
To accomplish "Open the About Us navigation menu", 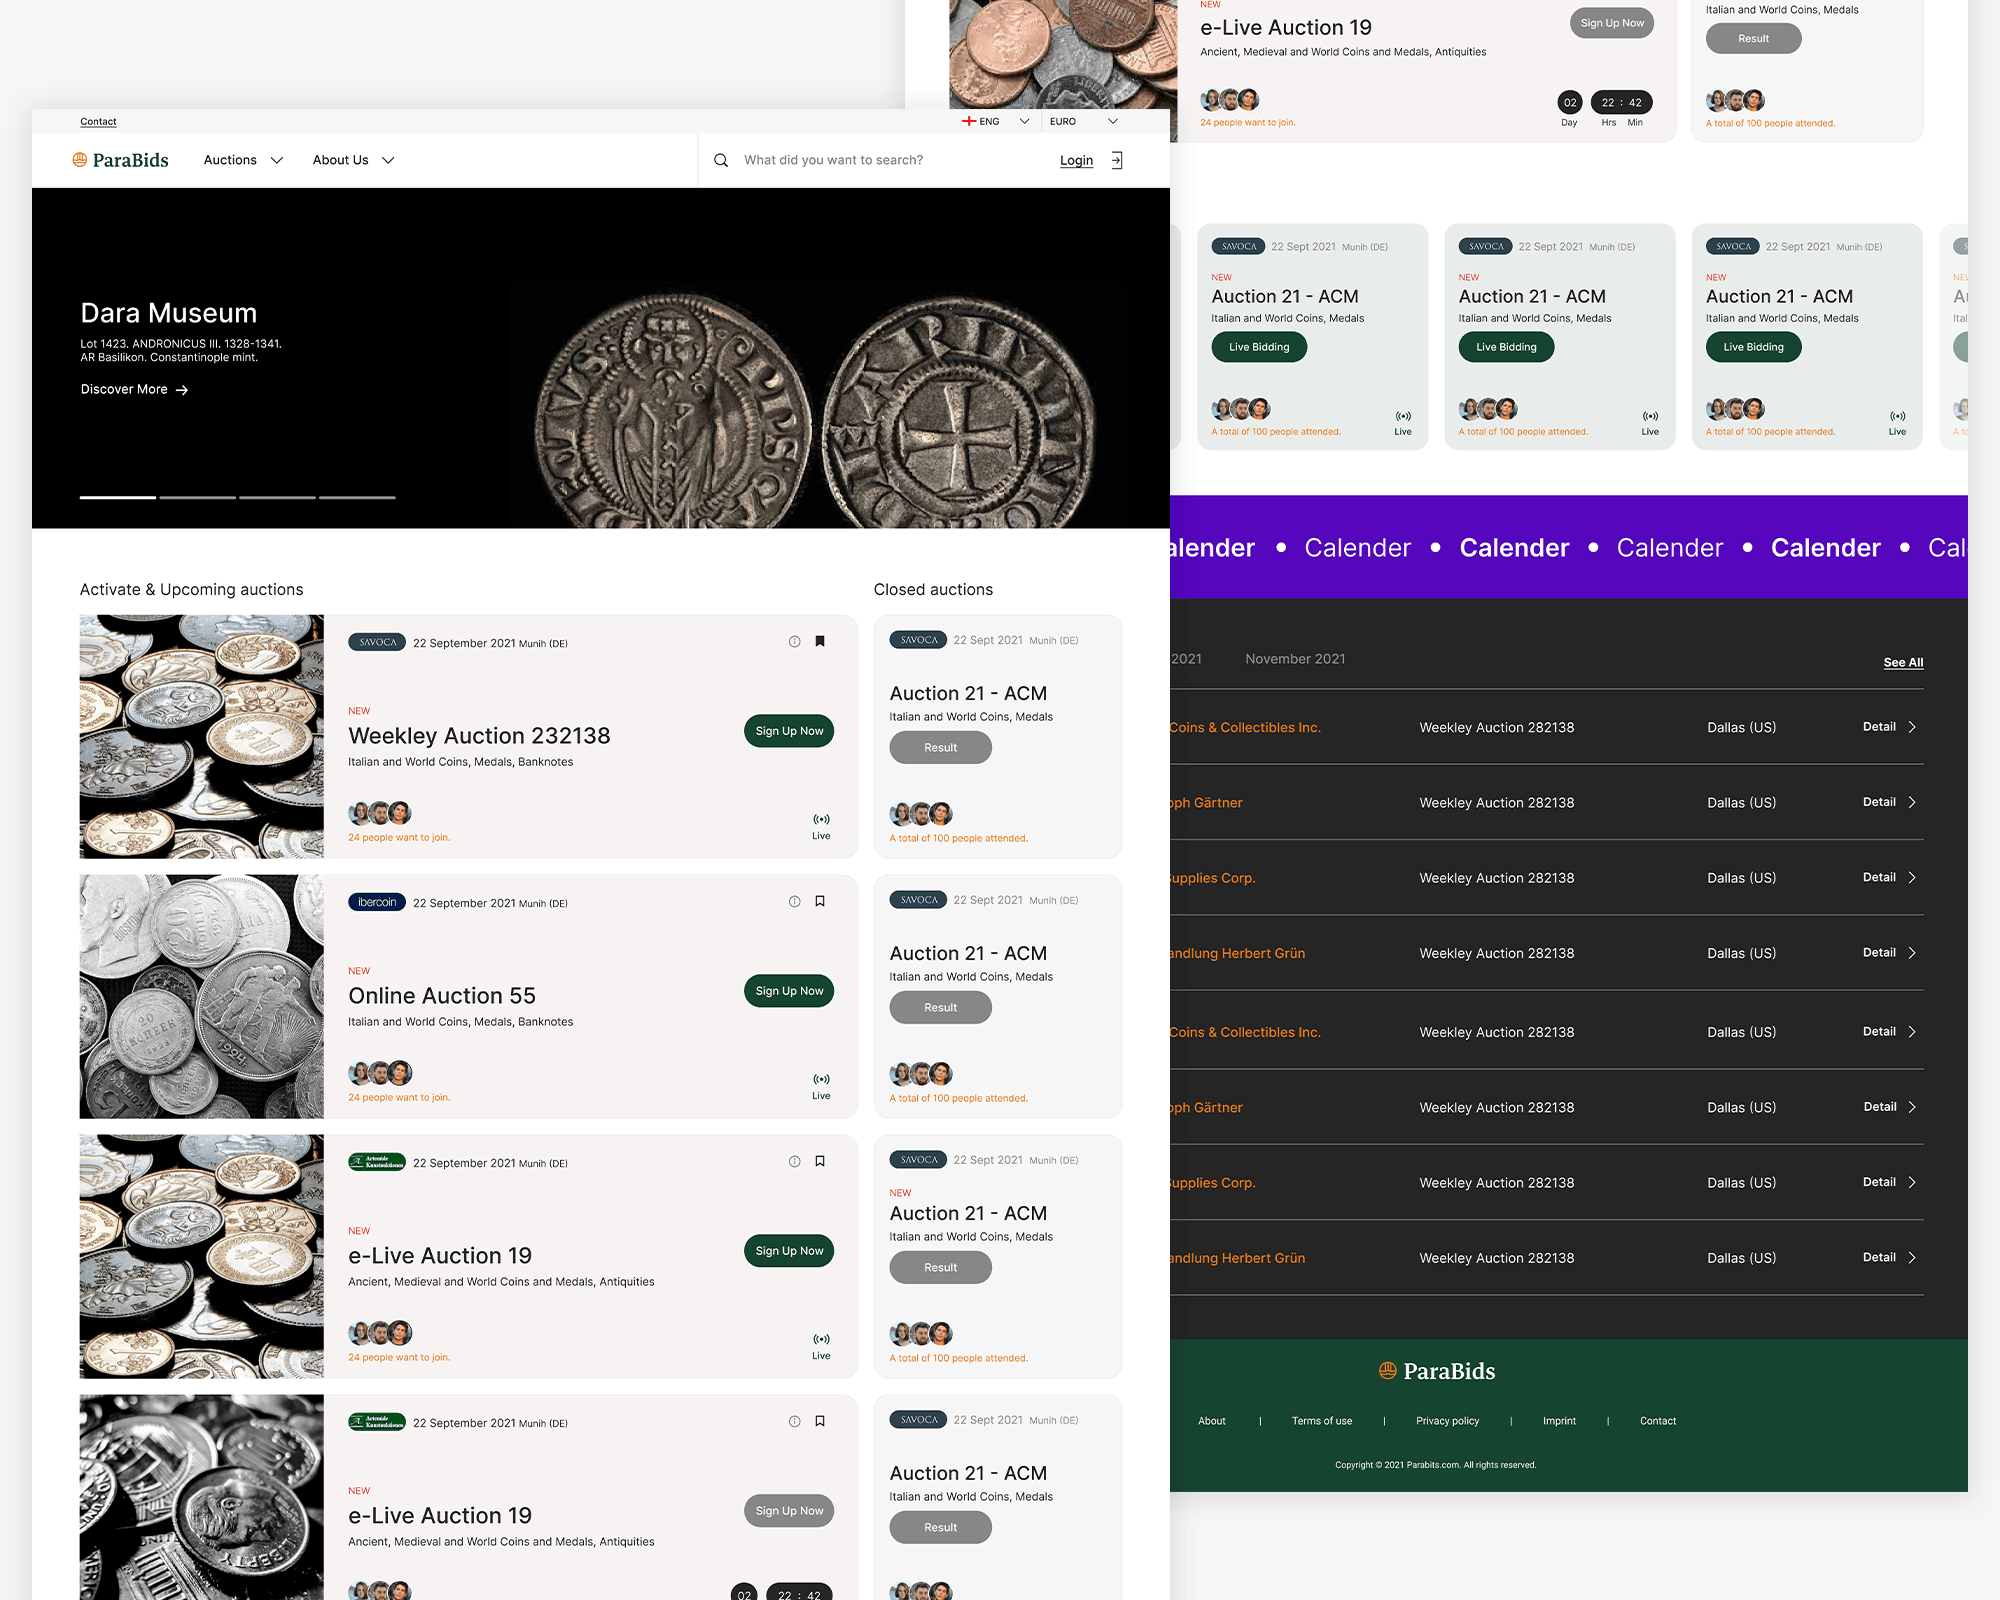I will pos(341,160).
